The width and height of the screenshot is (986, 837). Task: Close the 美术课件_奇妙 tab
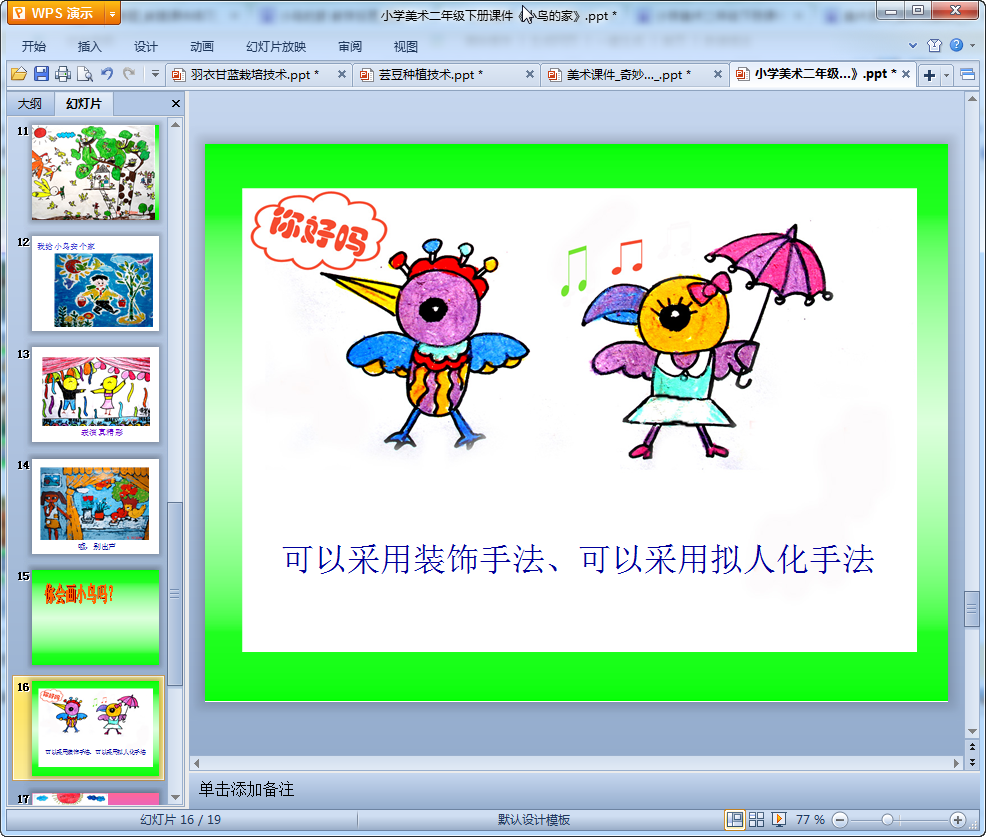click(x=717, y=74)
